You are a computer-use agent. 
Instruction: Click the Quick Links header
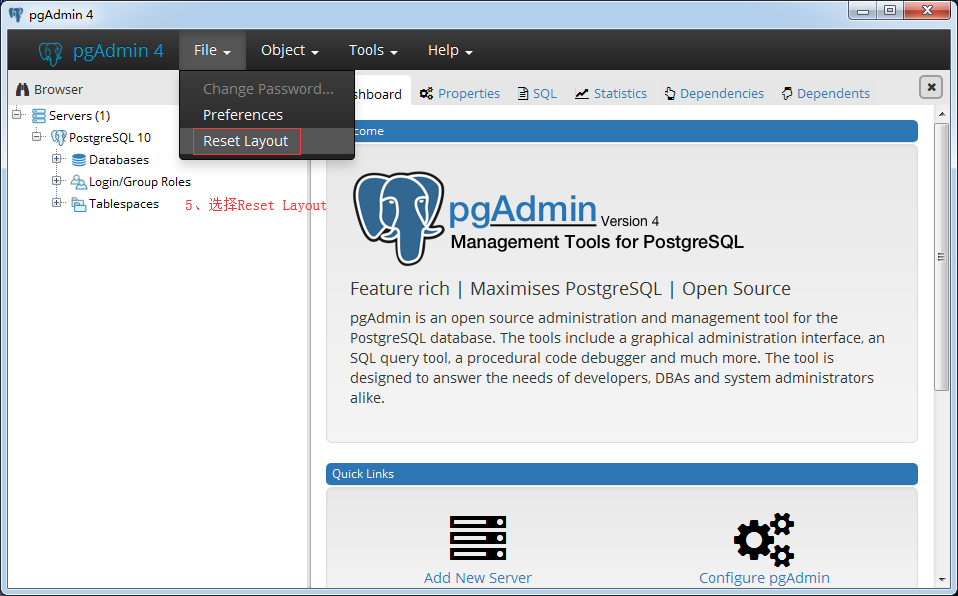pos(621,474)
